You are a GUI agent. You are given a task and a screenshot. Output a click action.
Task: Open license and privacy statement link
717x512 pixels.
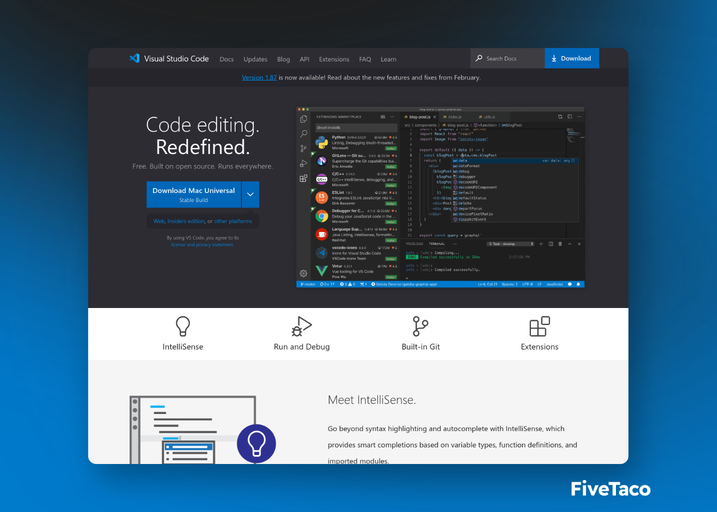(x=203, y=245)
